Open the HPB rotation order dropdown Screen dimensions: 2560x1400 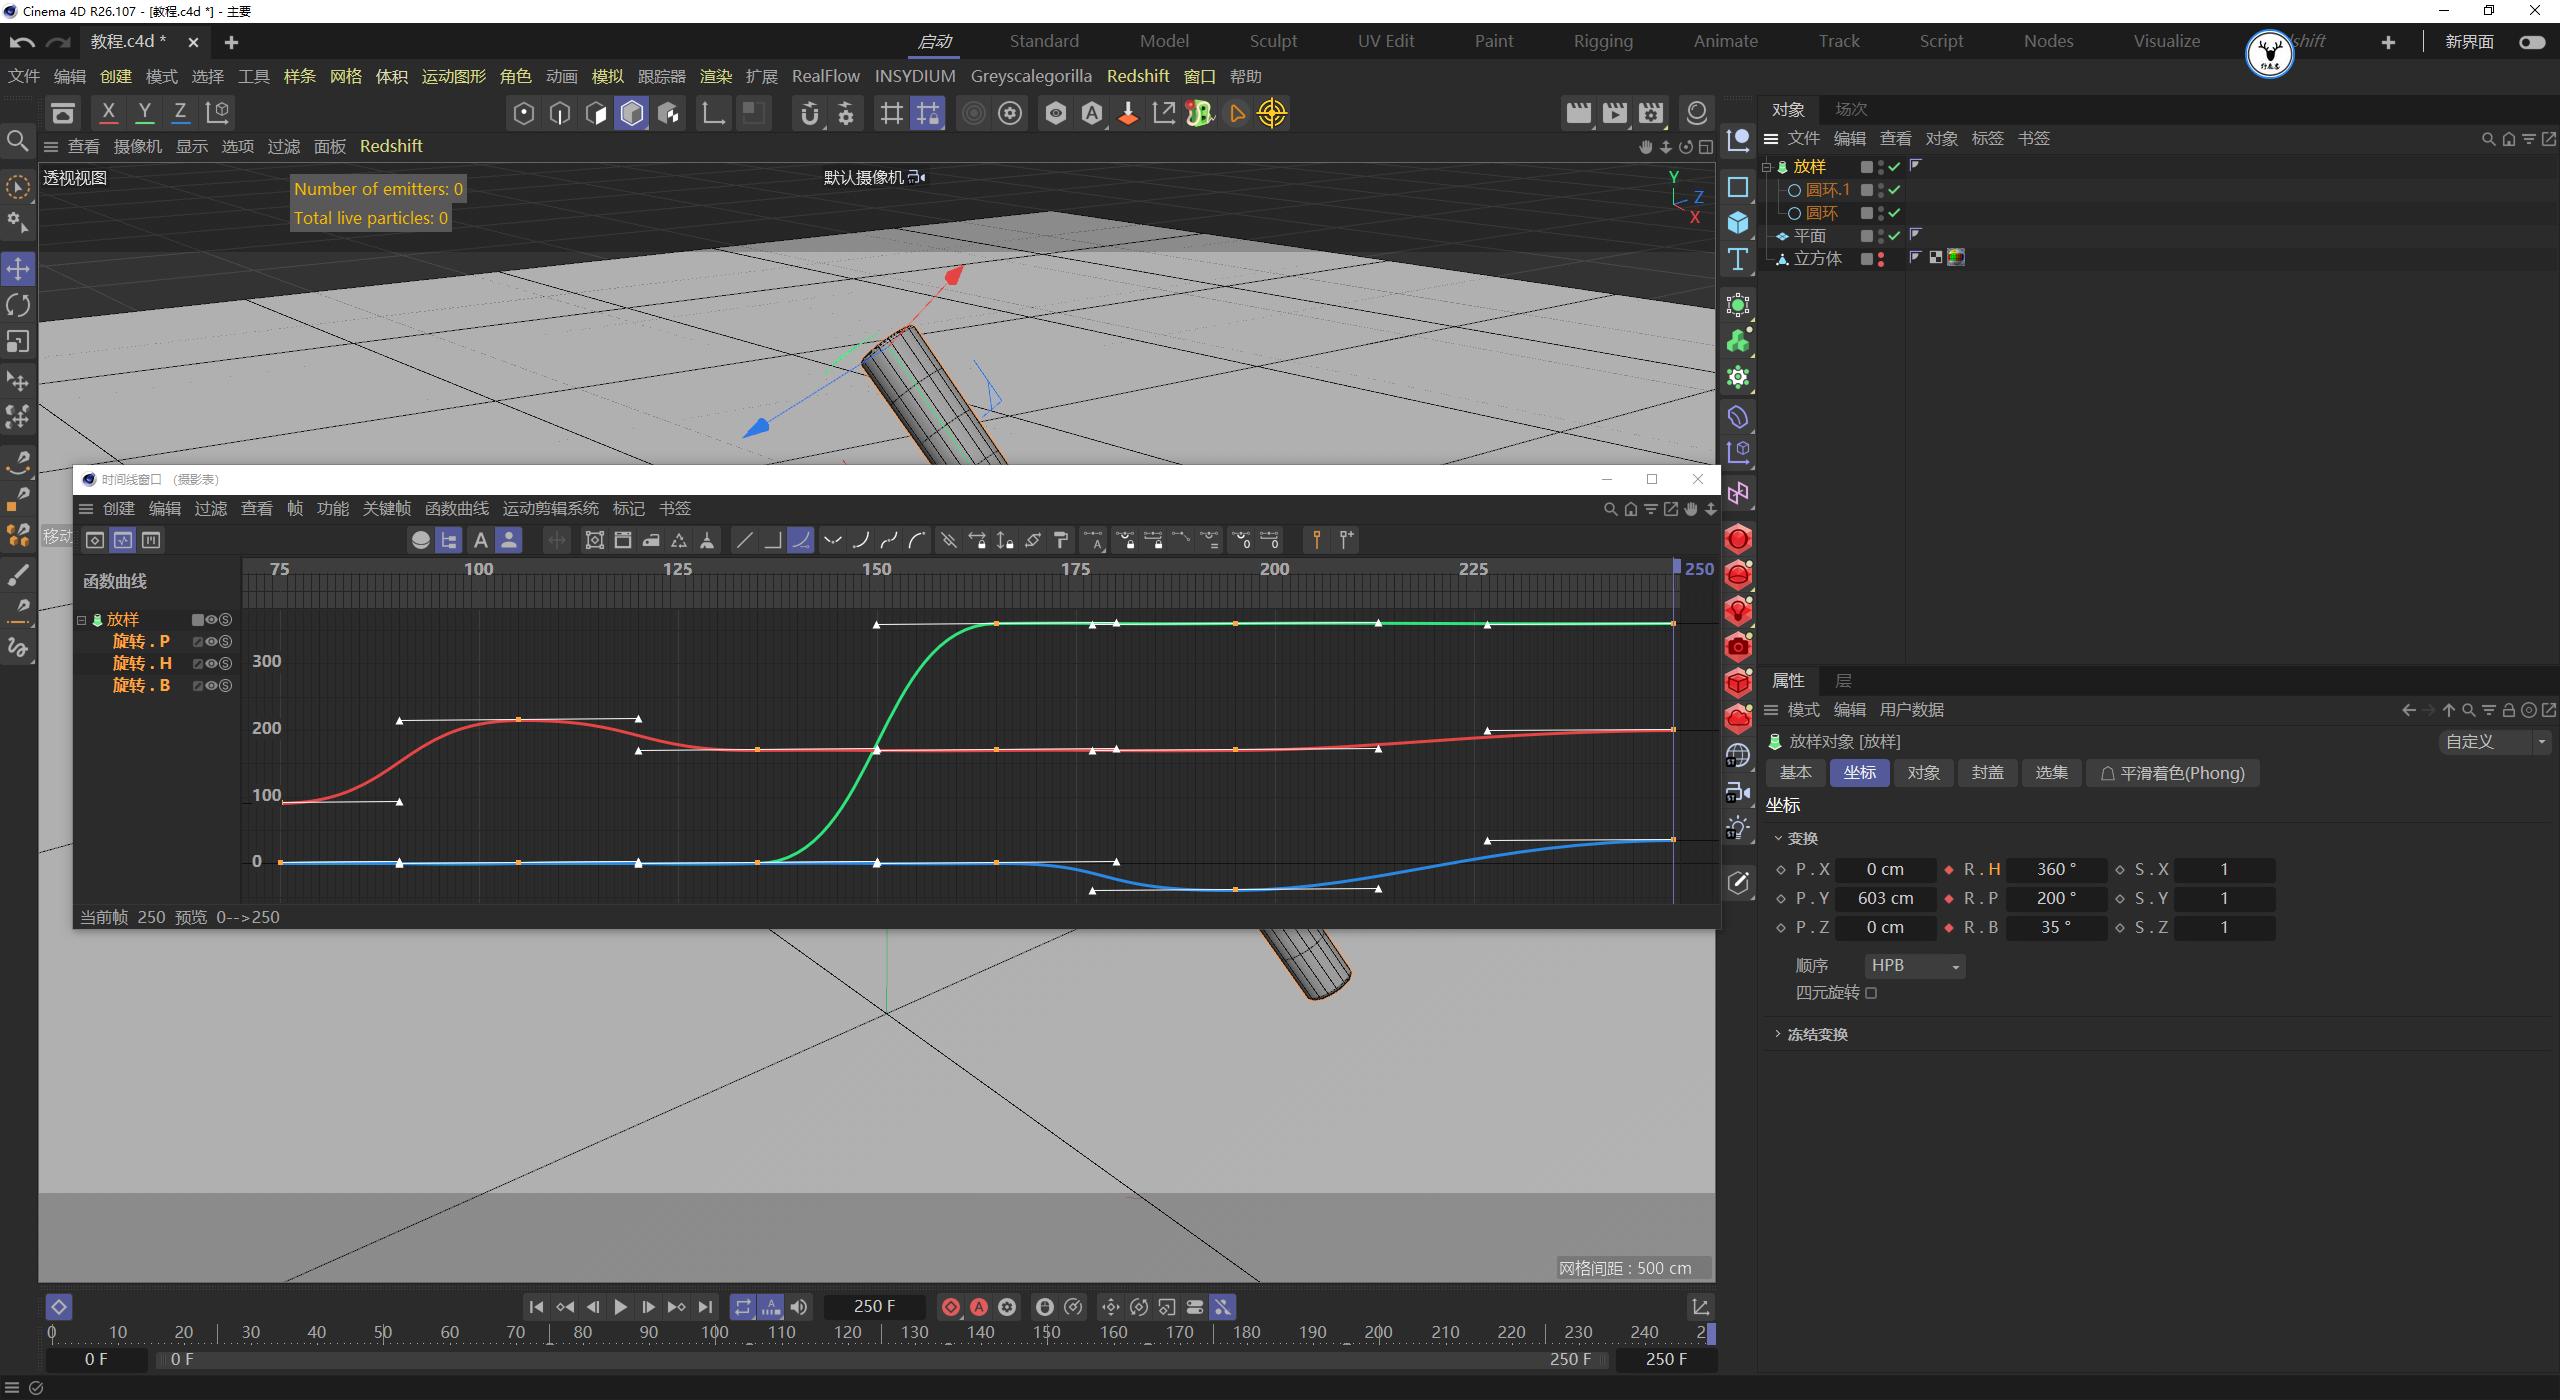point(1913,965)
